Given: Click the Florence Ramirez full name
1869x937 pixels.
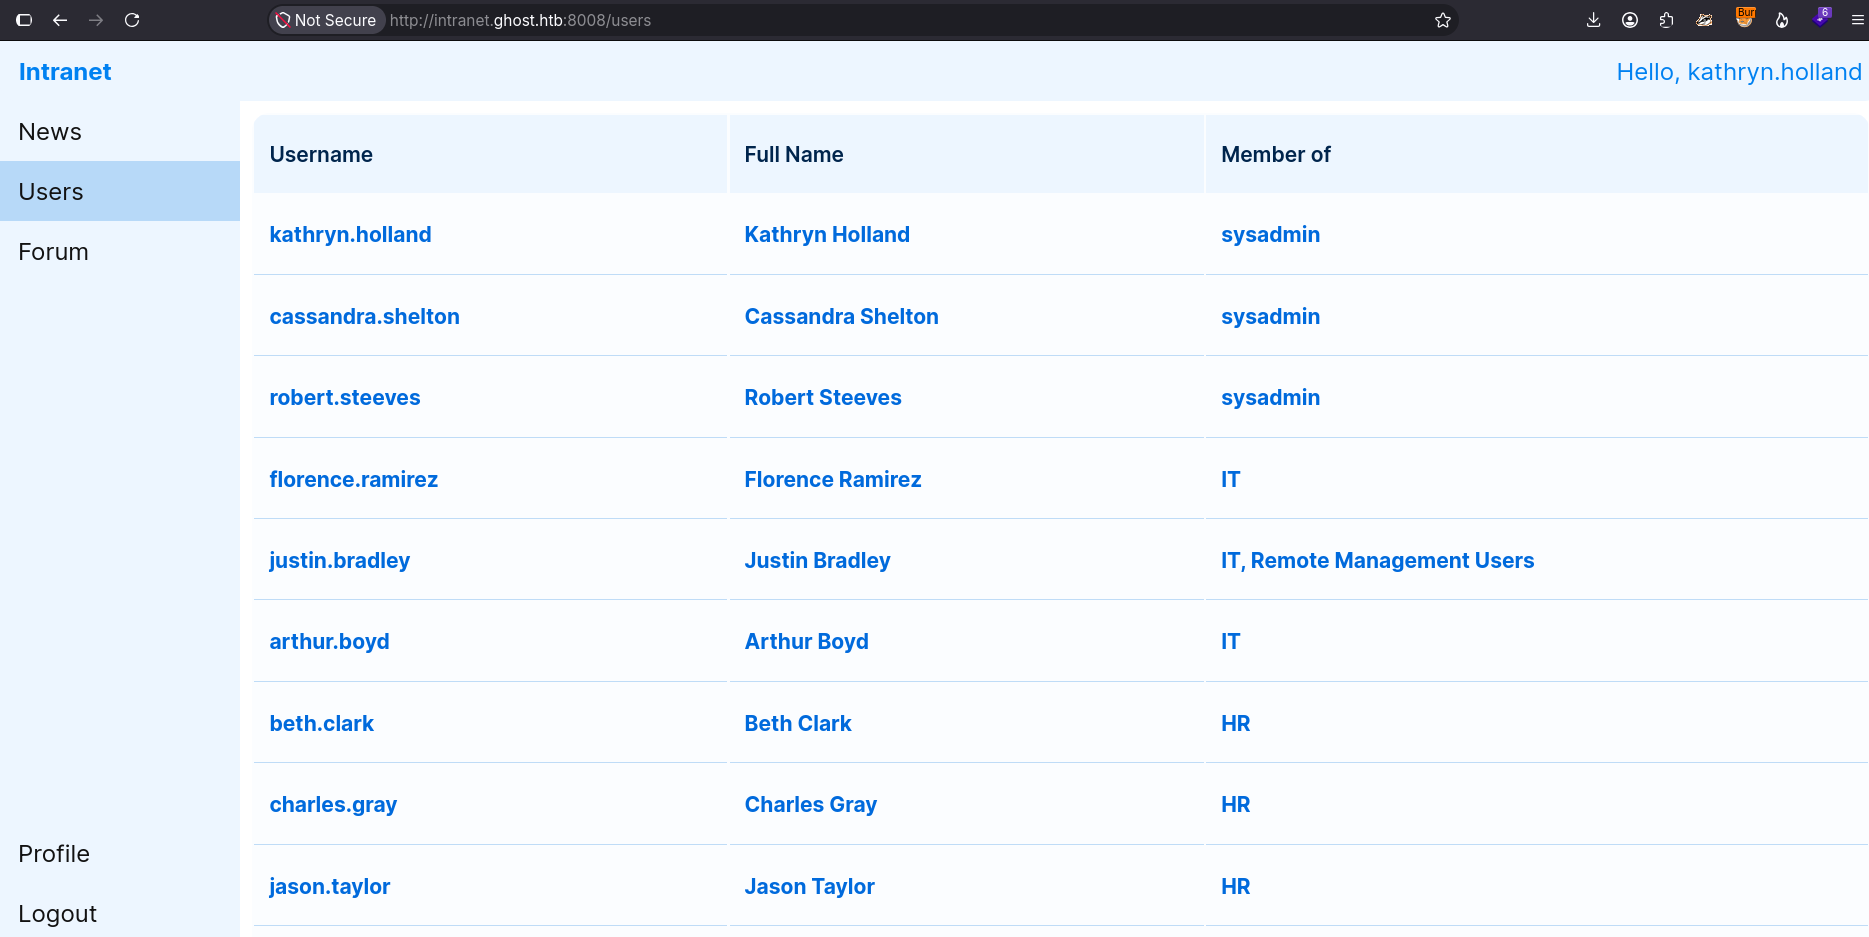Looking at the screenshot, I should click(833, 479).
